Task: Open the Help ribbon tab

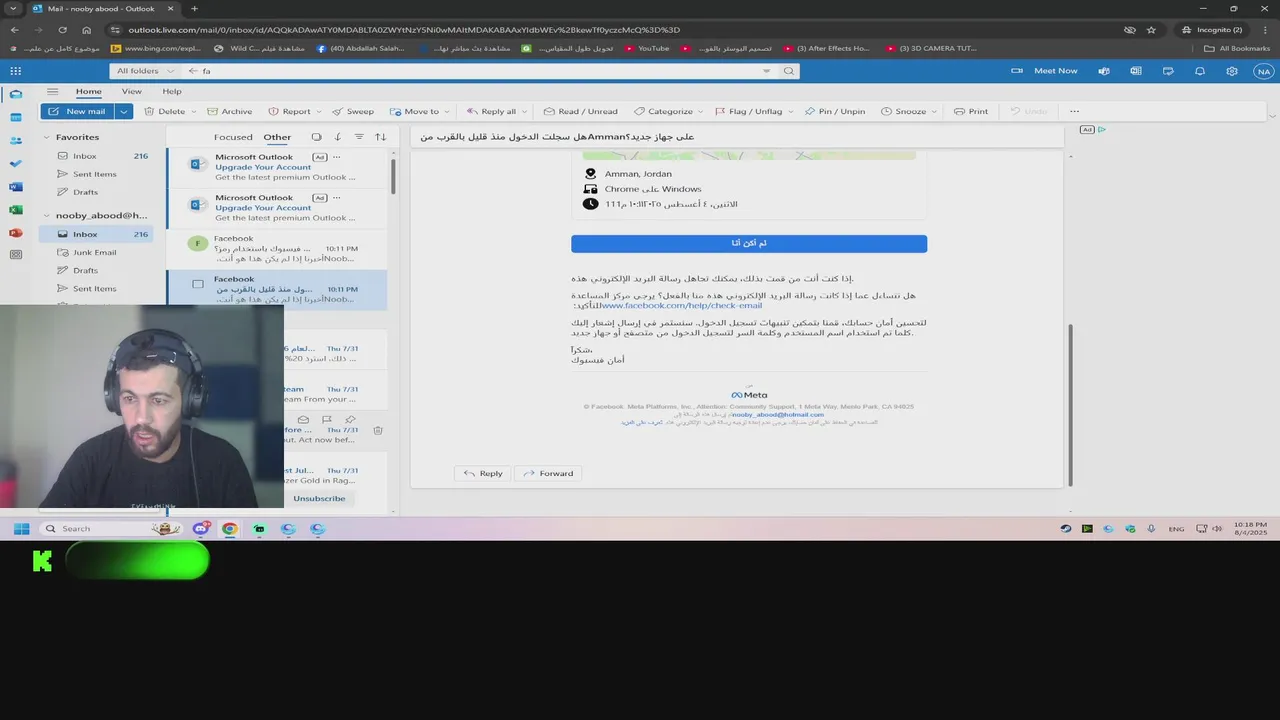Action: pyautogui.click(x=172, y=91)
